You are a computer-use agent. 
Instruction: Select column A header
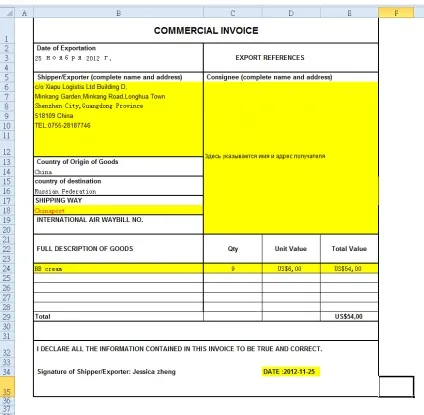(24, 13)
